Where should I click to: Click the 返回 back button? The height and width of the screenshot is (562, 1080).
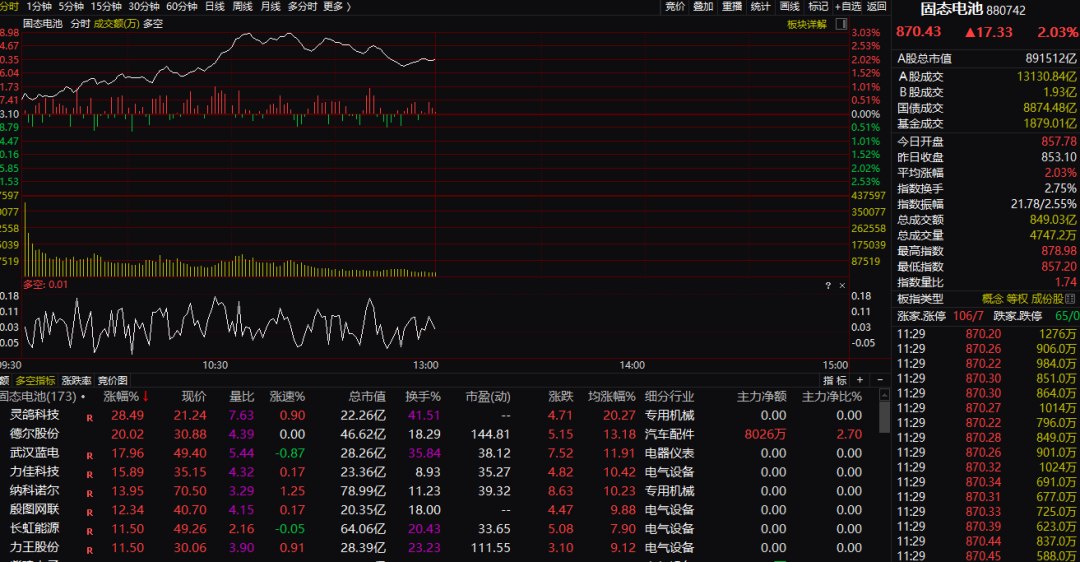(x=876, y=6)
